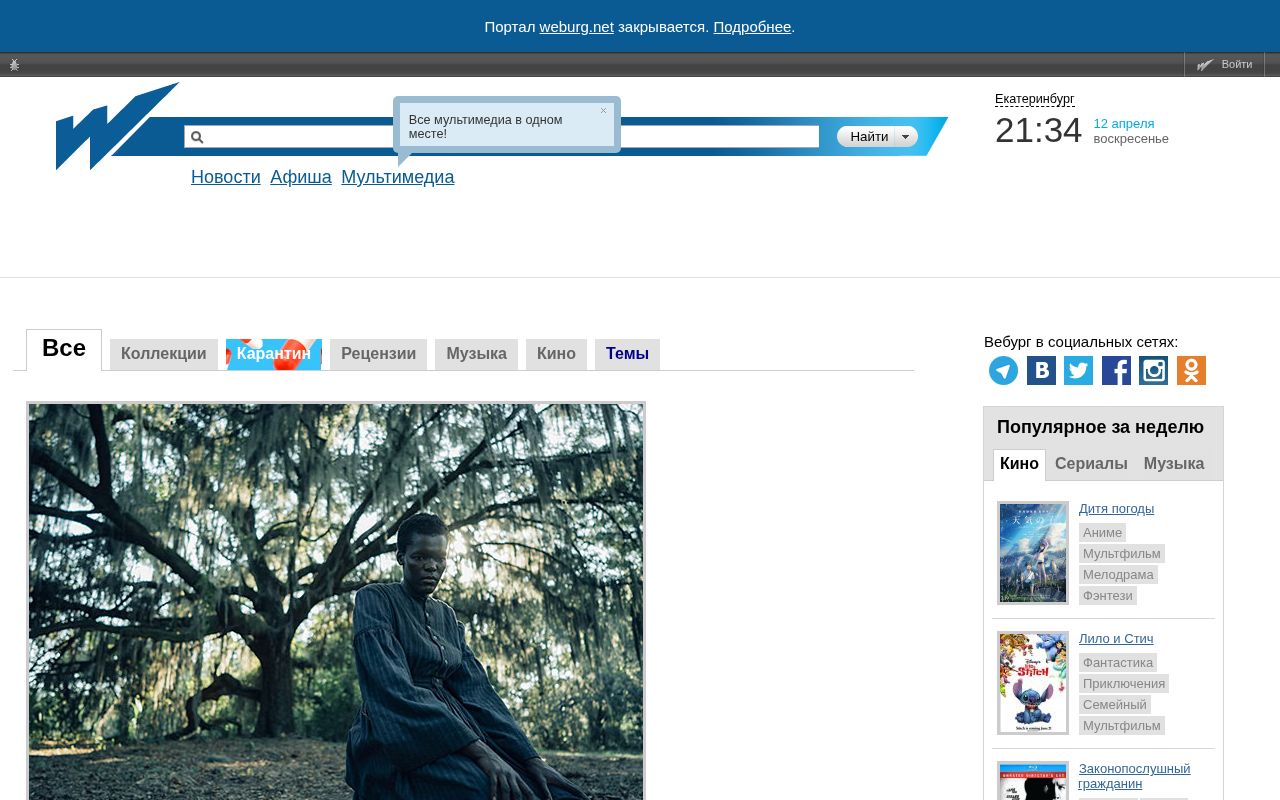Select the Рецензии tab
The width and height of the screenshot is (1280, 800).
378,354
